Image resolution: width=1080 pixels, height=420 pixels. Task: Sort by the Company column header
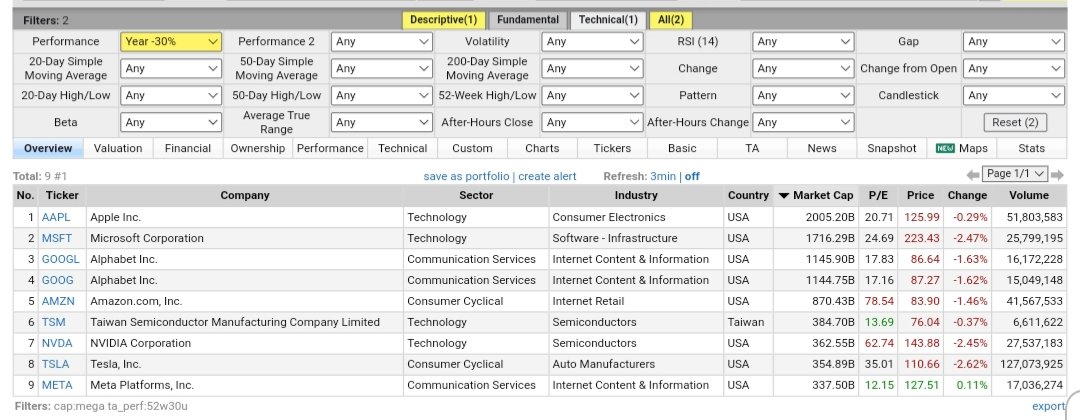pyautogui.click(x=245, y=196)
